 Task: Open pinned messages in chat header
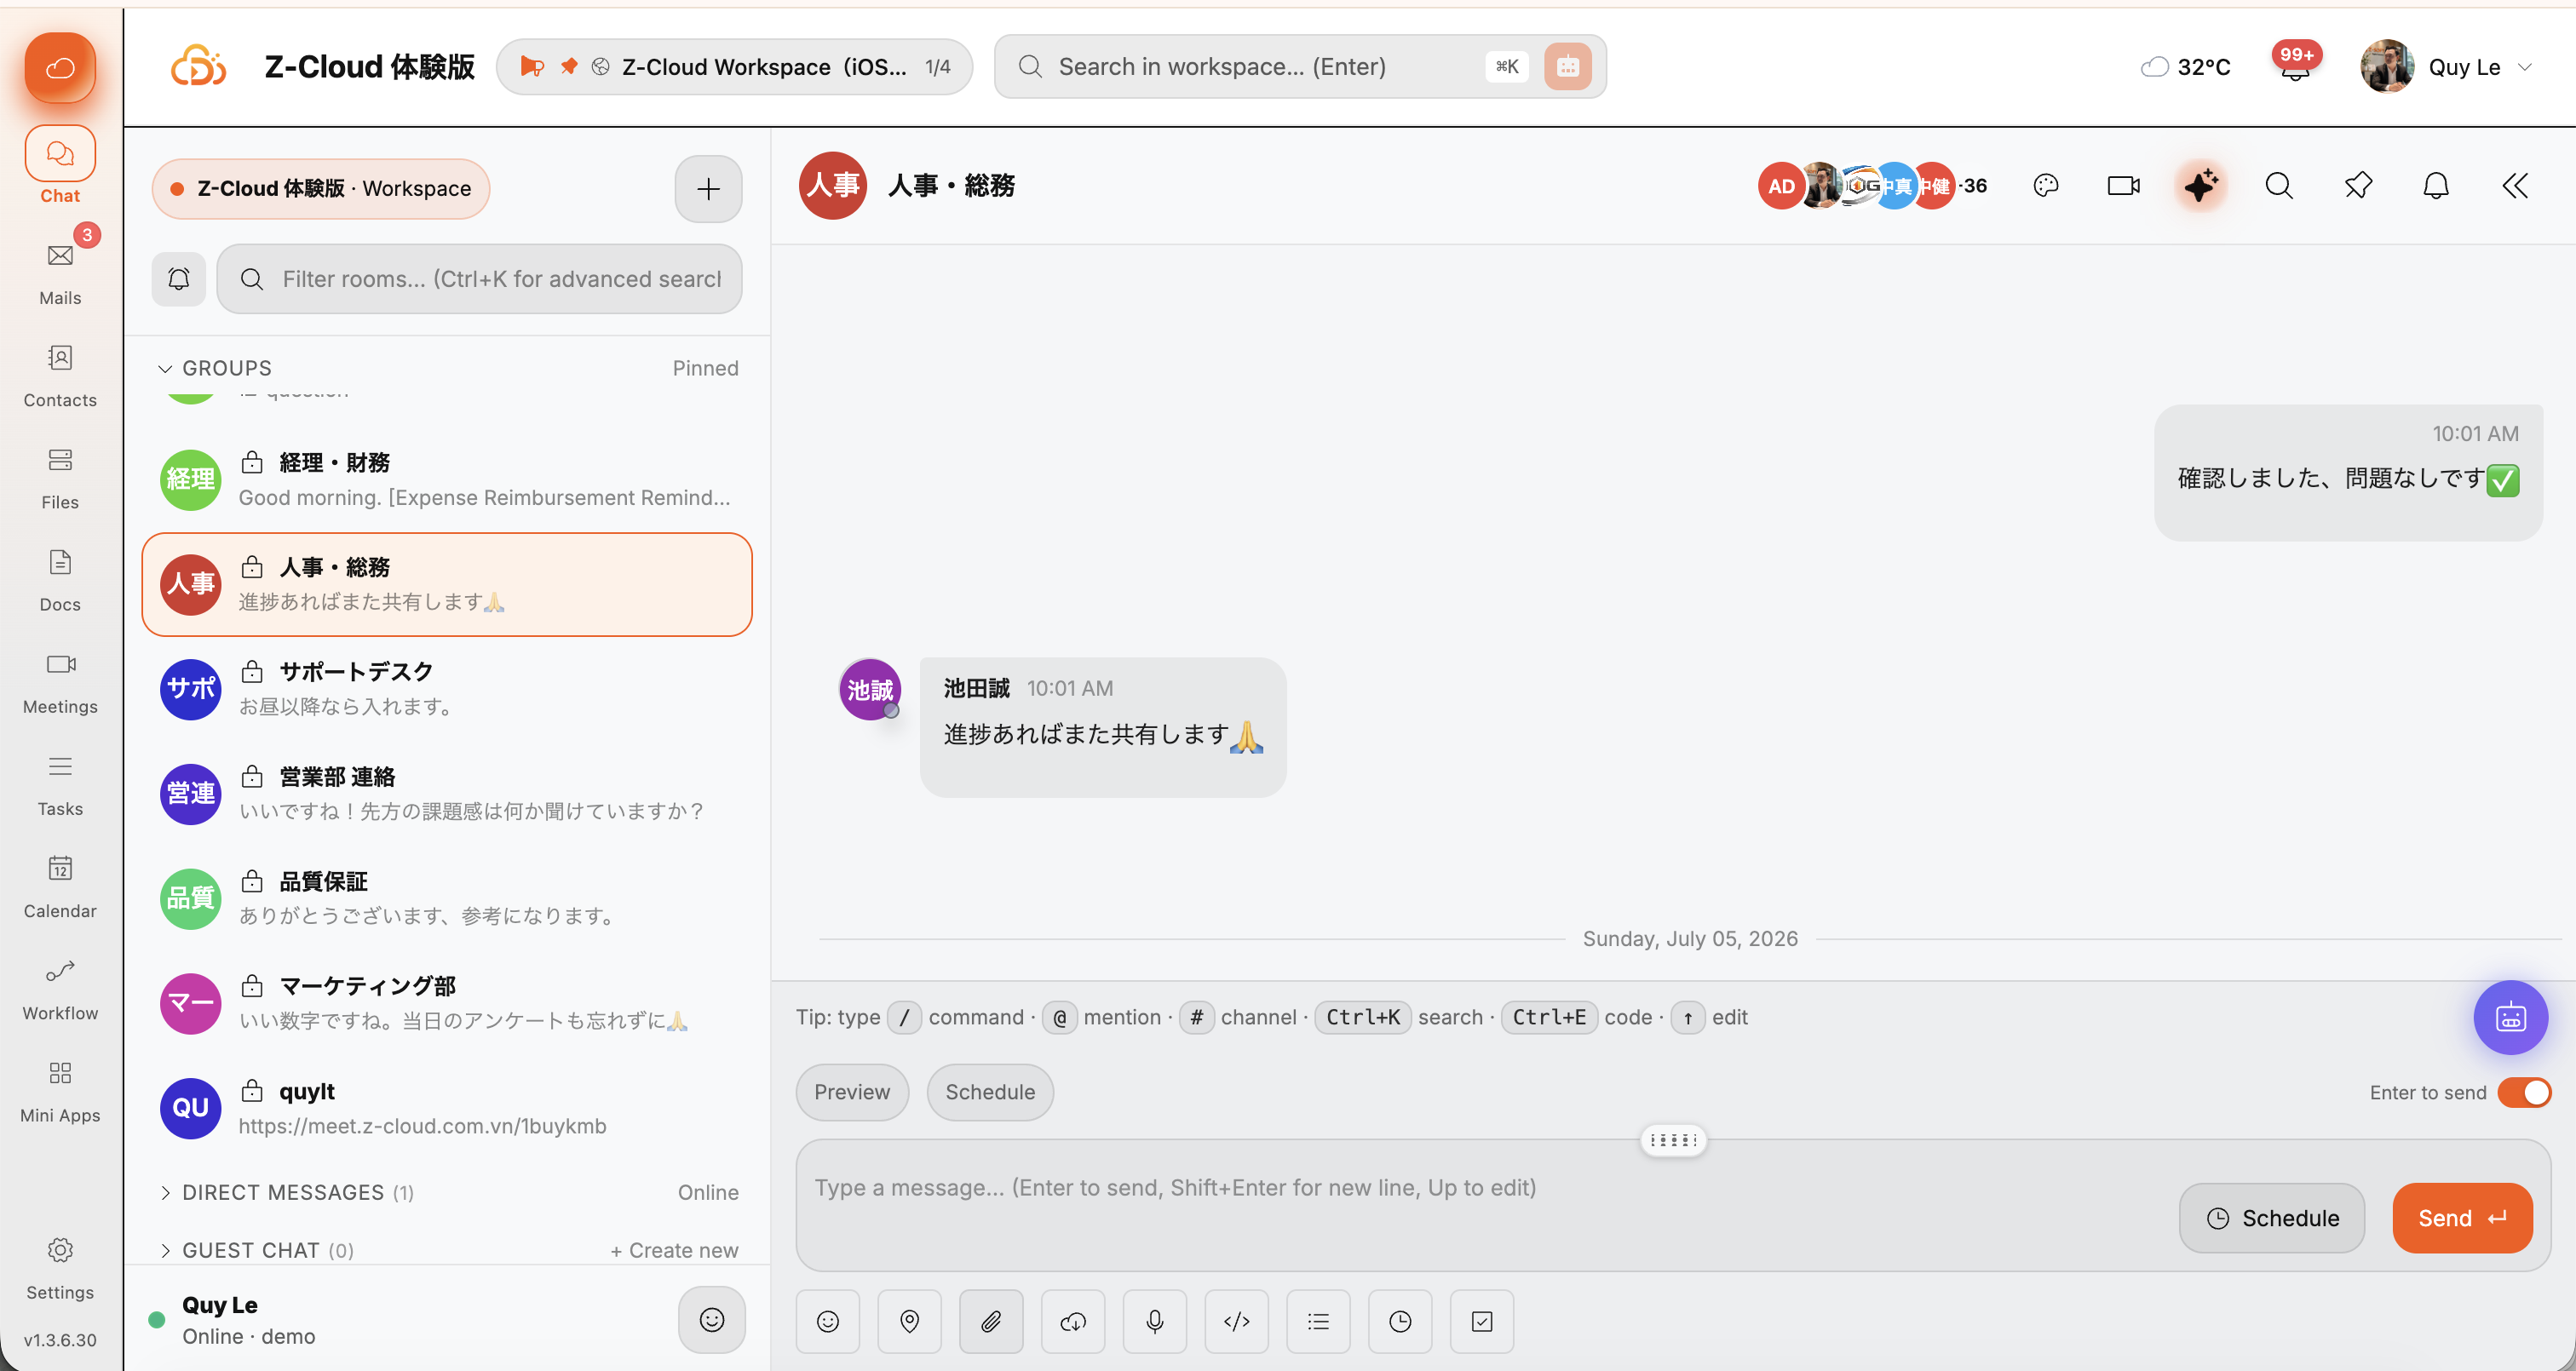pyautogui.click(x=2358, y=186)
